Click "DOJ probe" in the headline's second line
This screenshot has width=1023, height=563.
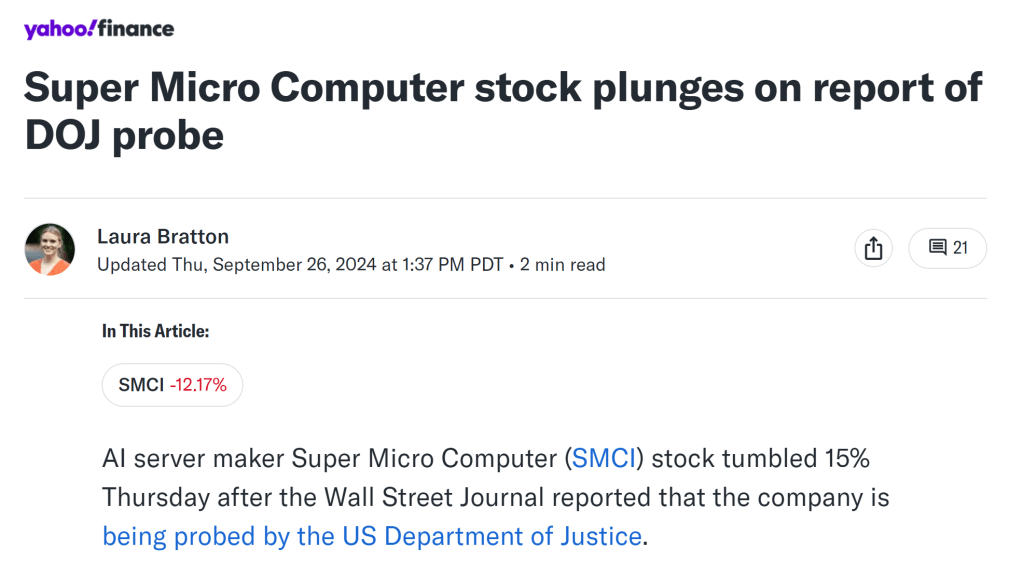click(124, 135)
